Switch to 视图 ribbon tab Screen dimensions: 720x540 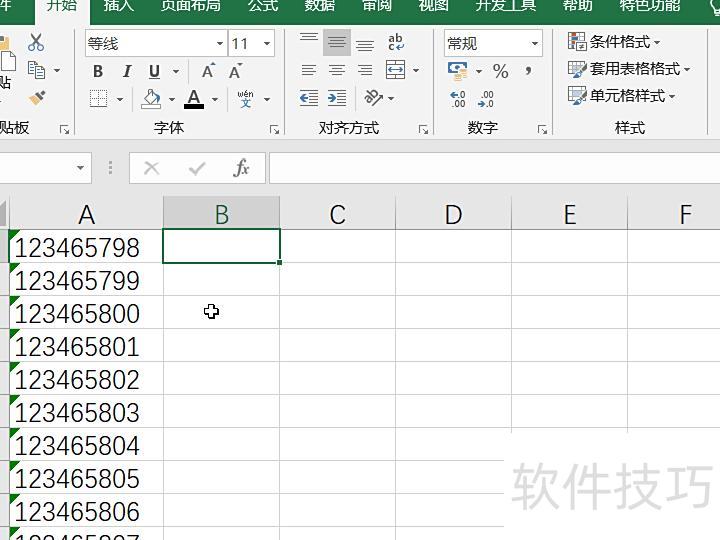[433, 5]
